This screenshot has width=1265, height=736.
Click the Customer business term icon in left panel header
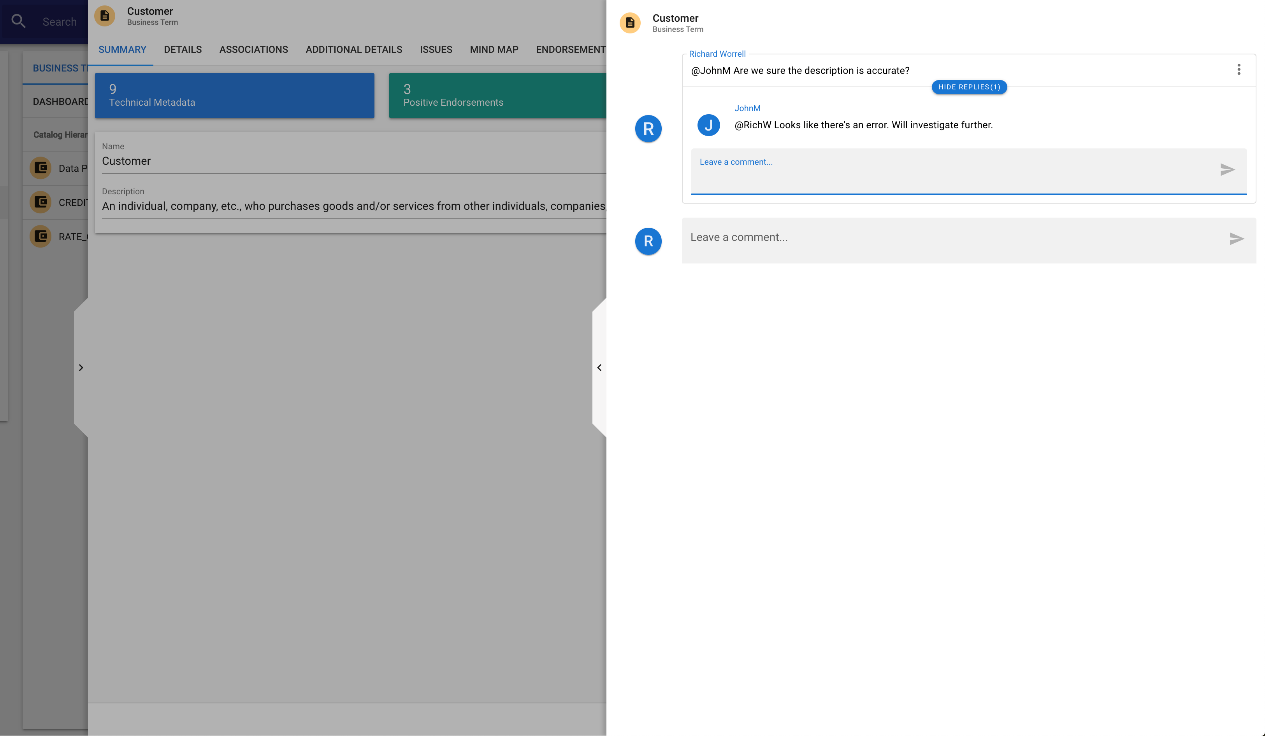(105, 16)
